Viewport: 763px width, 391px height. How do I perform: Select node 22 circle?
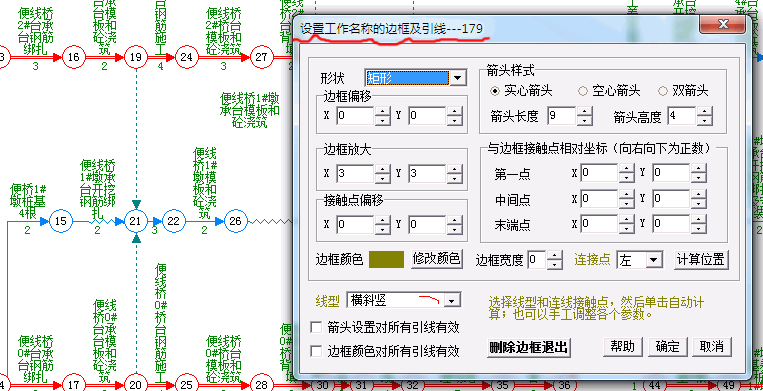[173, 221]
